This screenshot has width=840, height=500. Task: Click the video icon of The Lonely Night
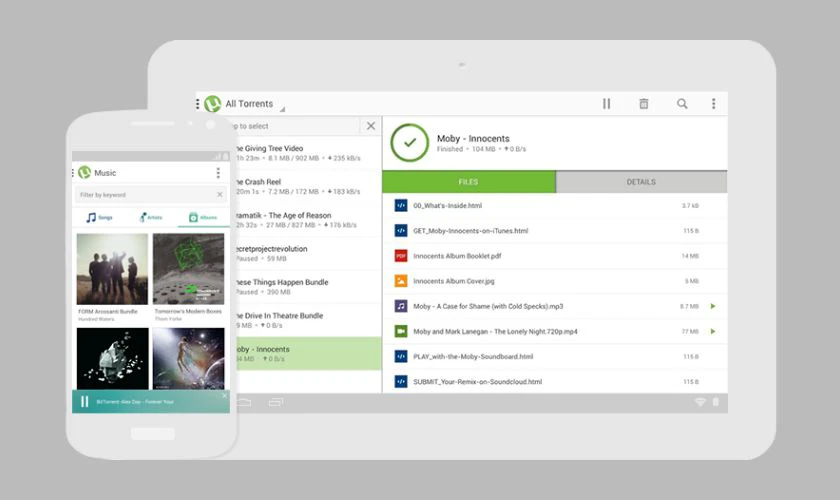point(401,331)
